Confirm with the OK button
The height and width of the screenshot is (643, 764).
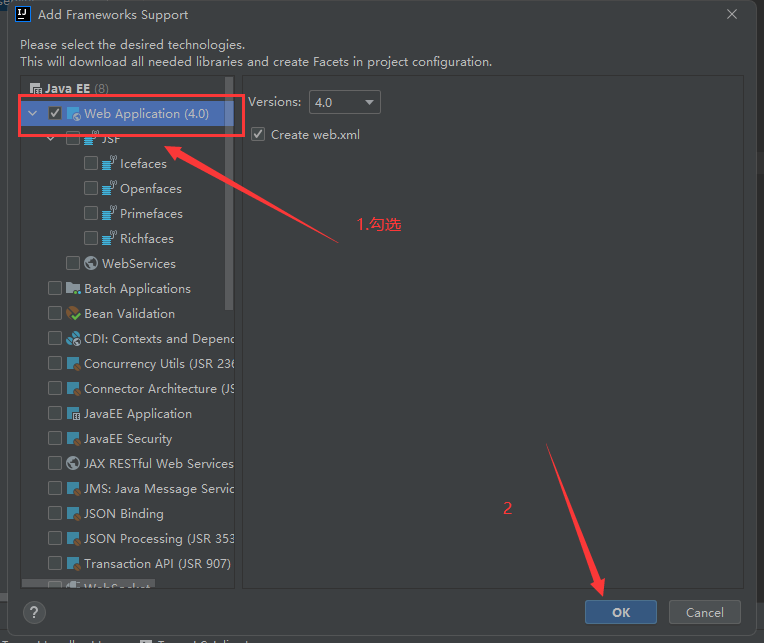coord(621,612)
